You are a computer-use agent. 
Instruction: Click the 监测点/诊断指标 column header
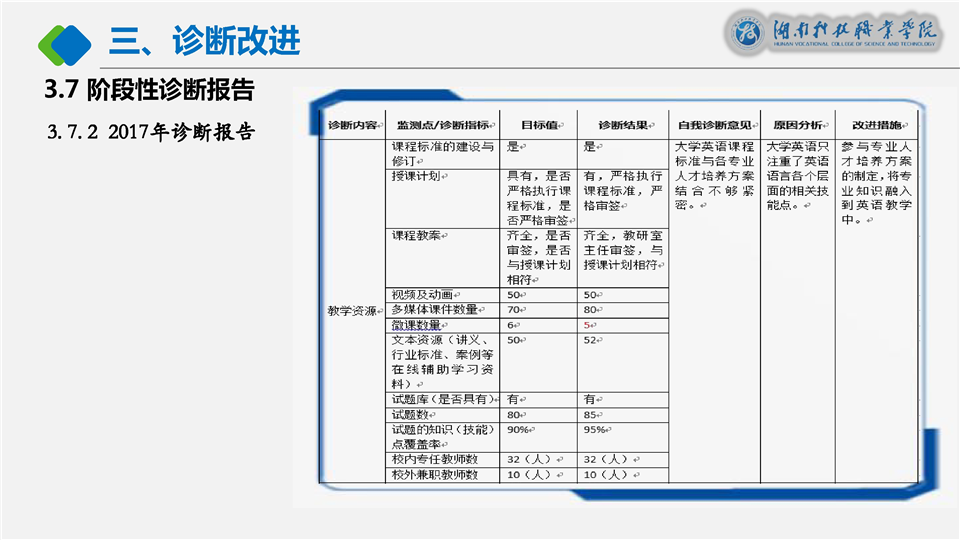click(x=443, y=125)
